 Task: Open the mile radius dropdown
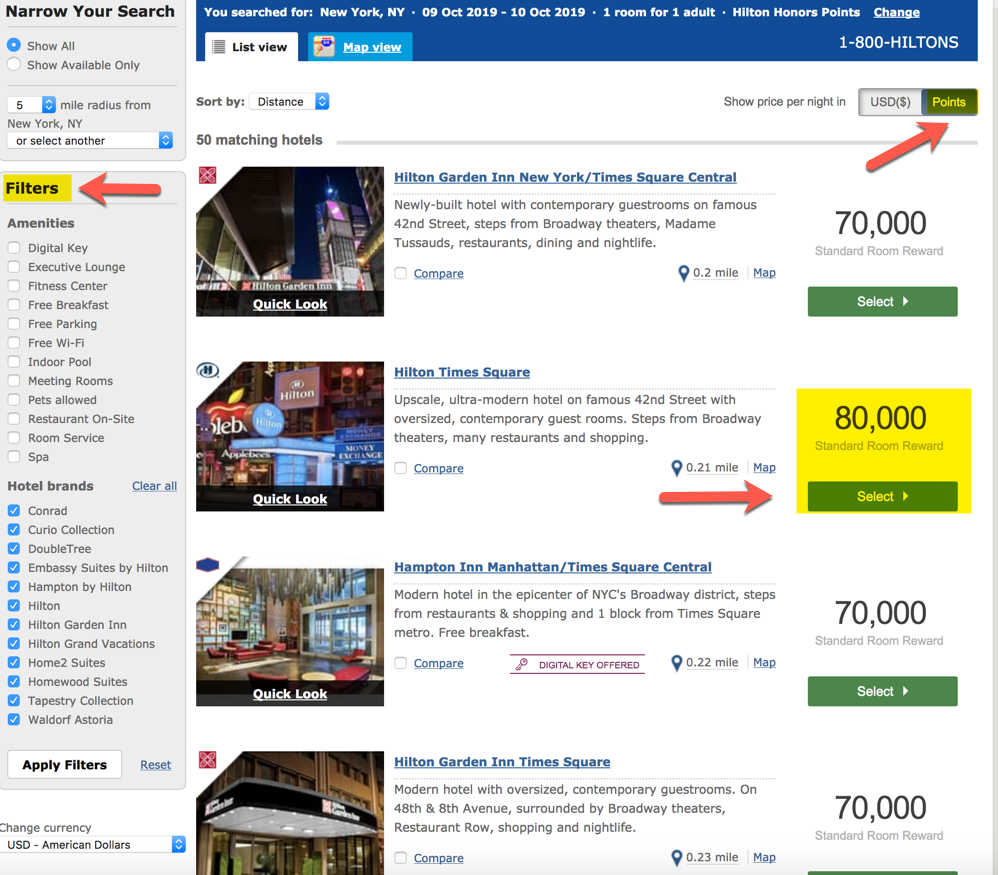point(31,104)
